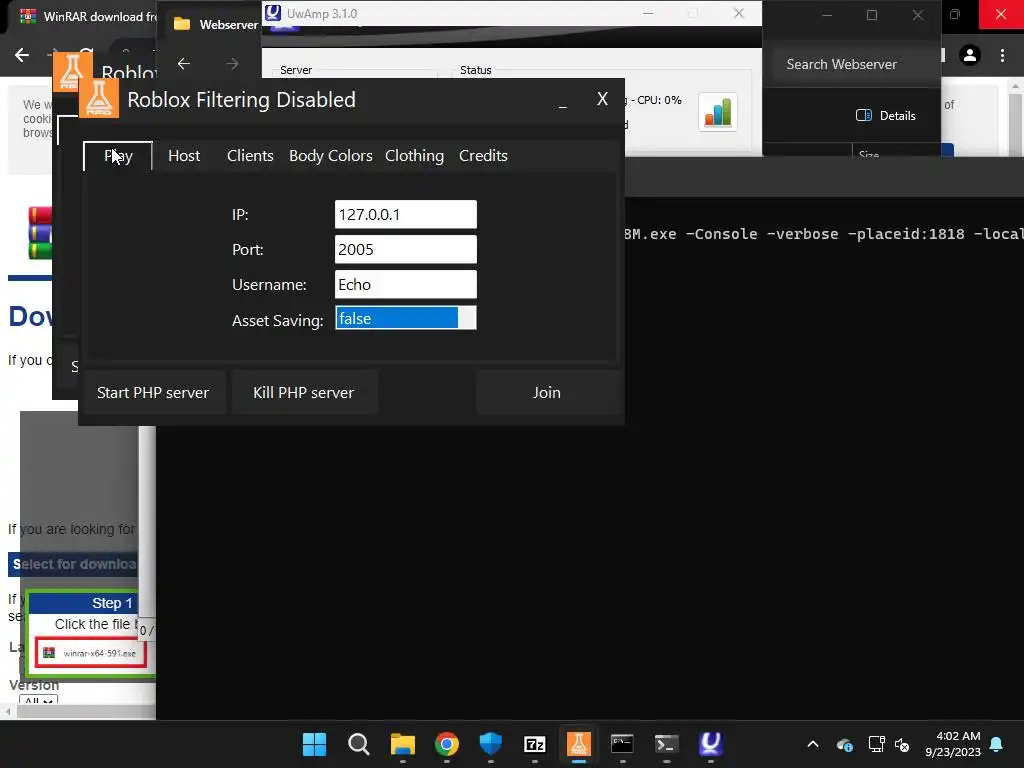Image resolution: width=1024 pixels, height=768 pixels.
Task: Open the Windows Start menu
Action: [x=314, y=744]
